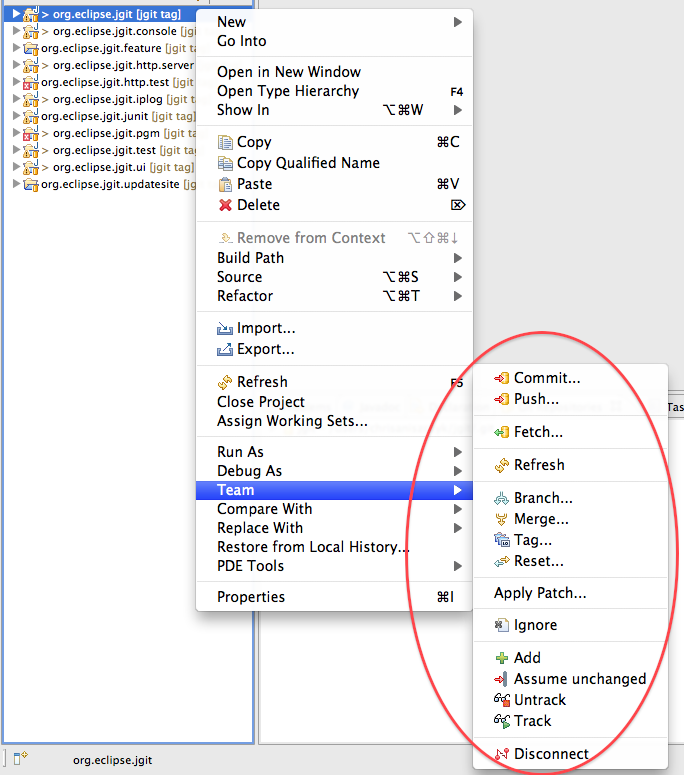Click the Commit icon in Team submenu
Image resolution: width=684 pixels, height=775 pixels.
(501, 378)
